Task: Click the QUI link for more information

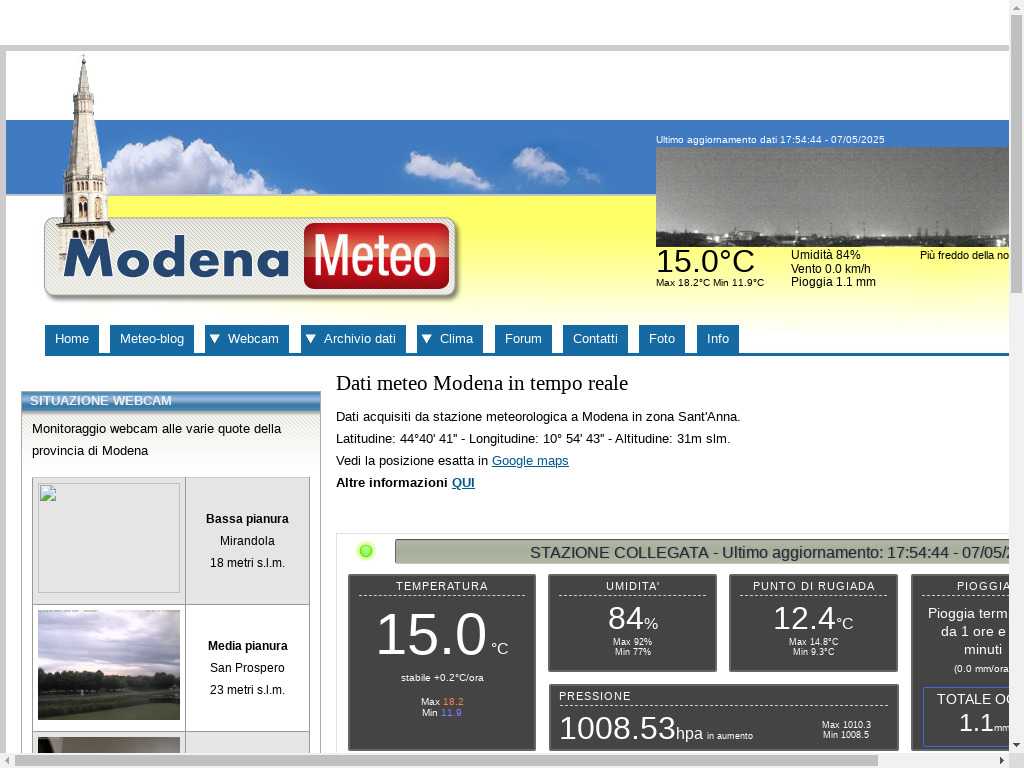Action: pos(463,483)
